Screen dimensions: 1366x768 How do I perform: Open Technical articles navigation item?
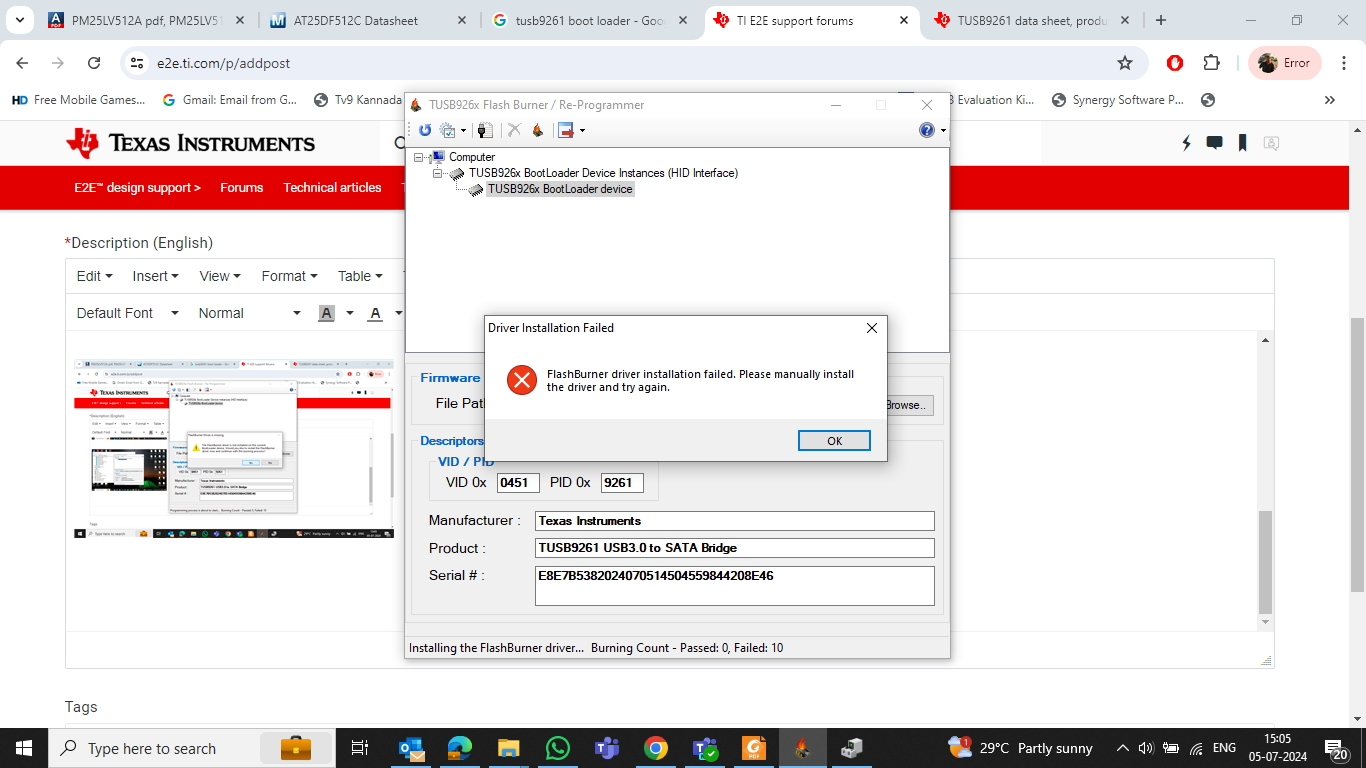[x=332, y=187]
